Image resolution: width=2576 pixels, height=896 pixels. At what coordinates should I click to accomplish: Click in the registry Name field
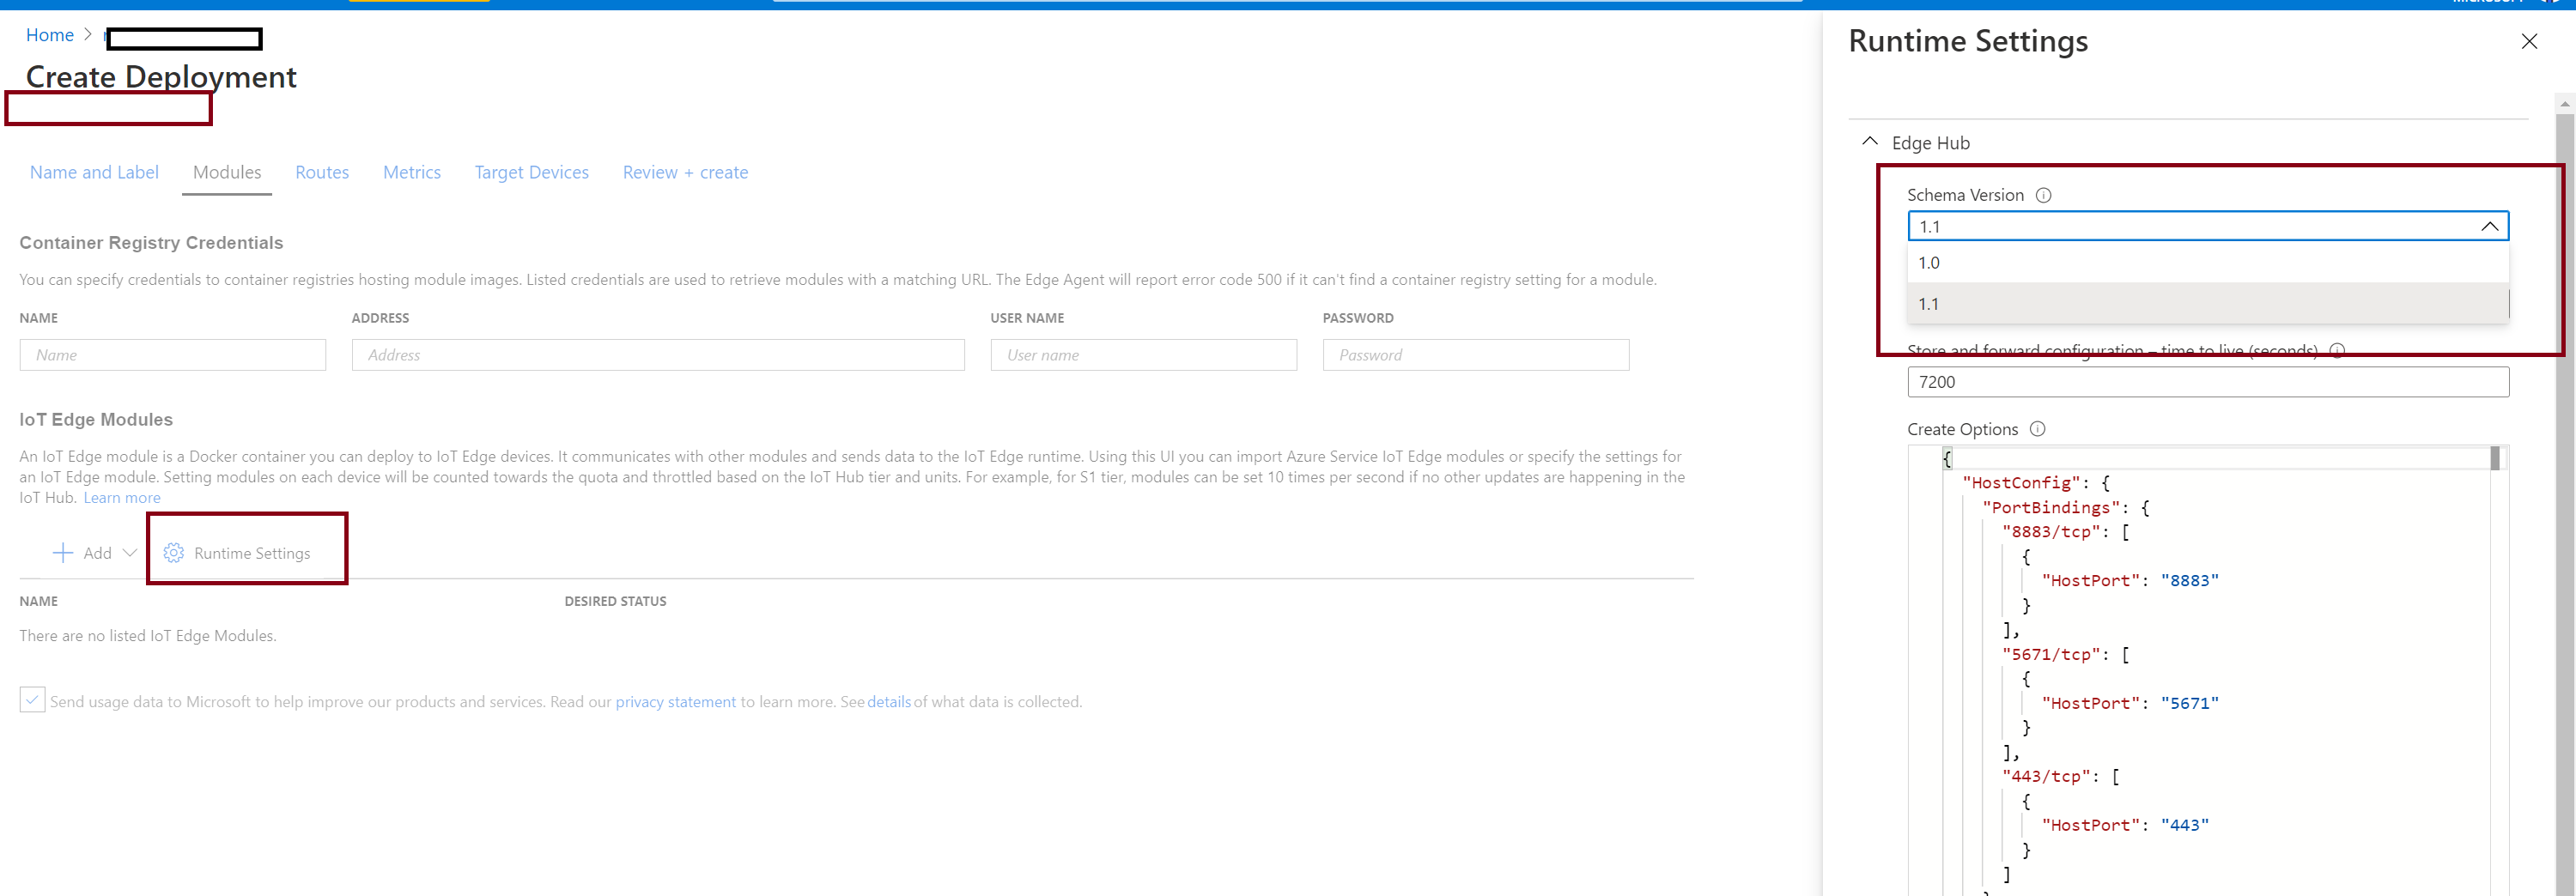click(x=173, y=355)
